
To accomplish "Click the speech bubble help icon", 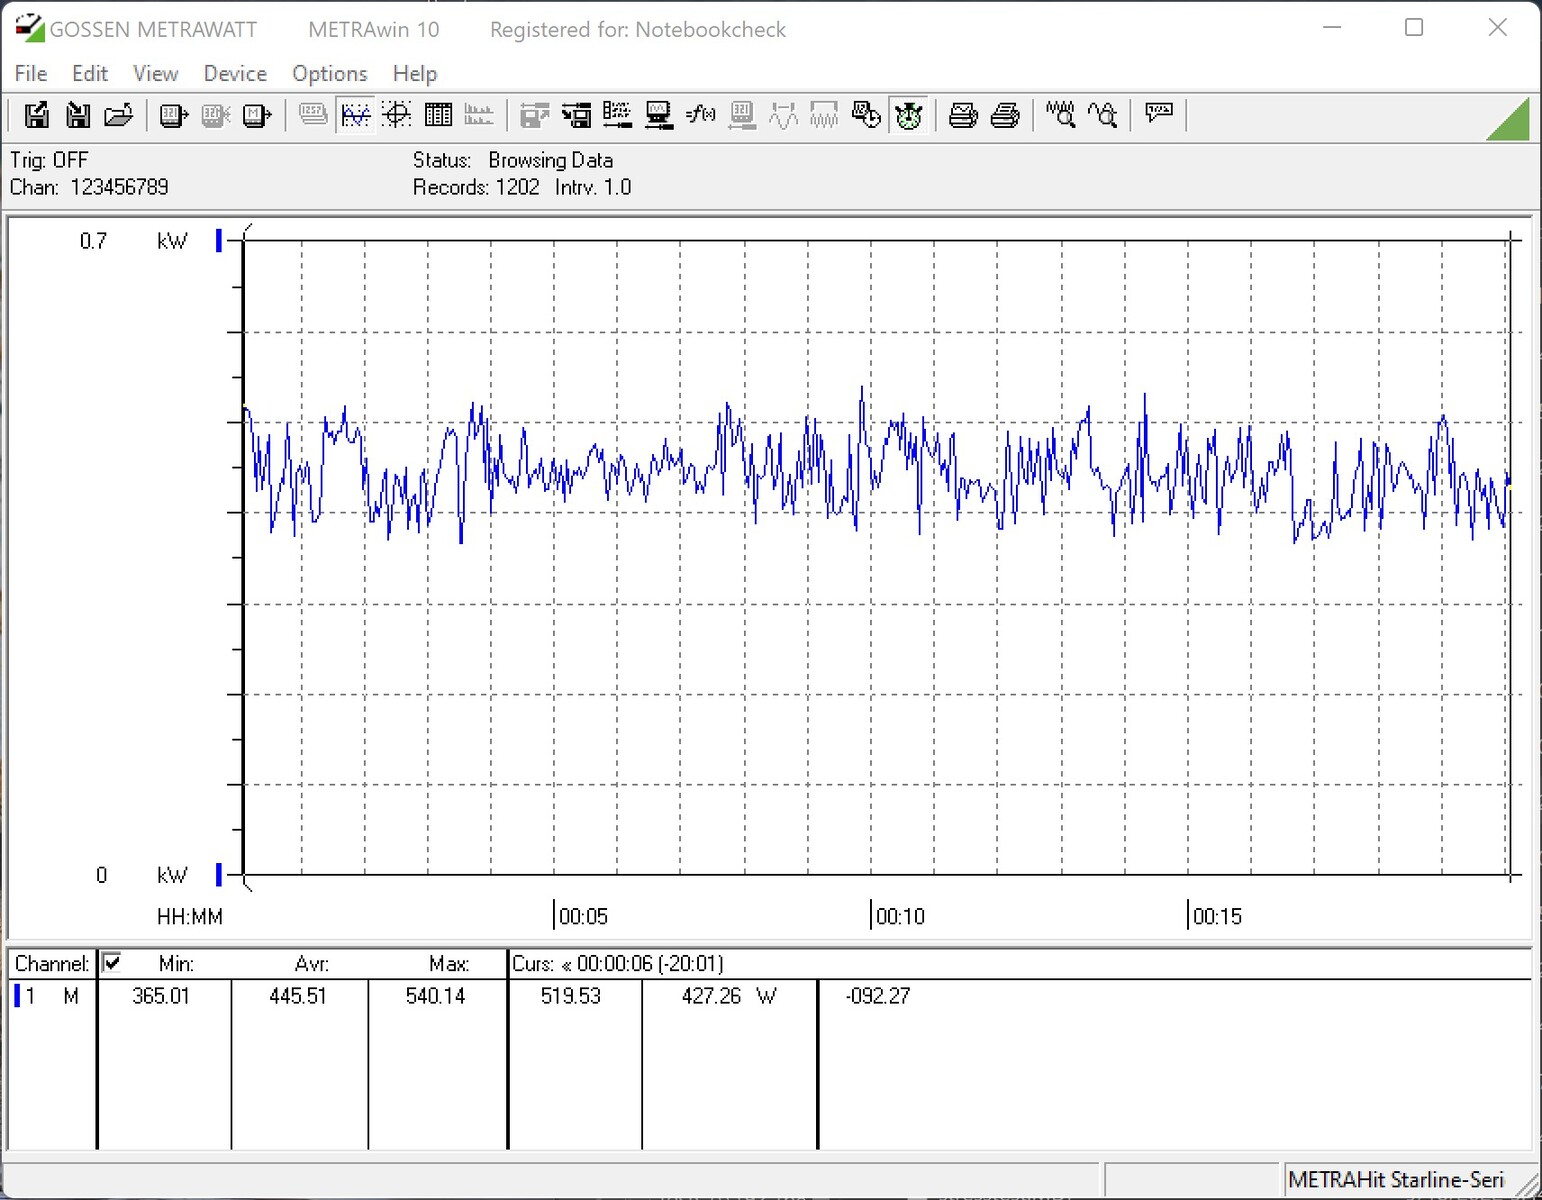I will [1159, 114].
